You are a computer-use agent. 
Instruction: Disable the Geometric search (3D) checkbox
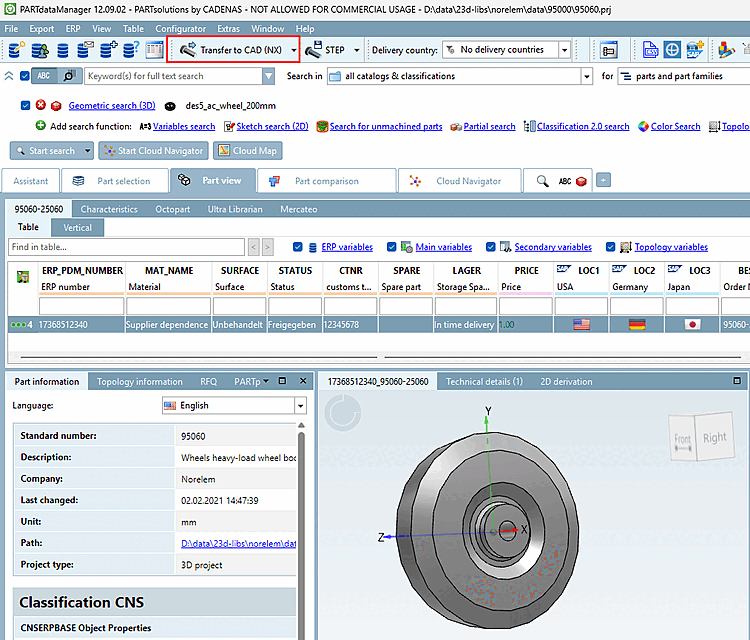25,105
